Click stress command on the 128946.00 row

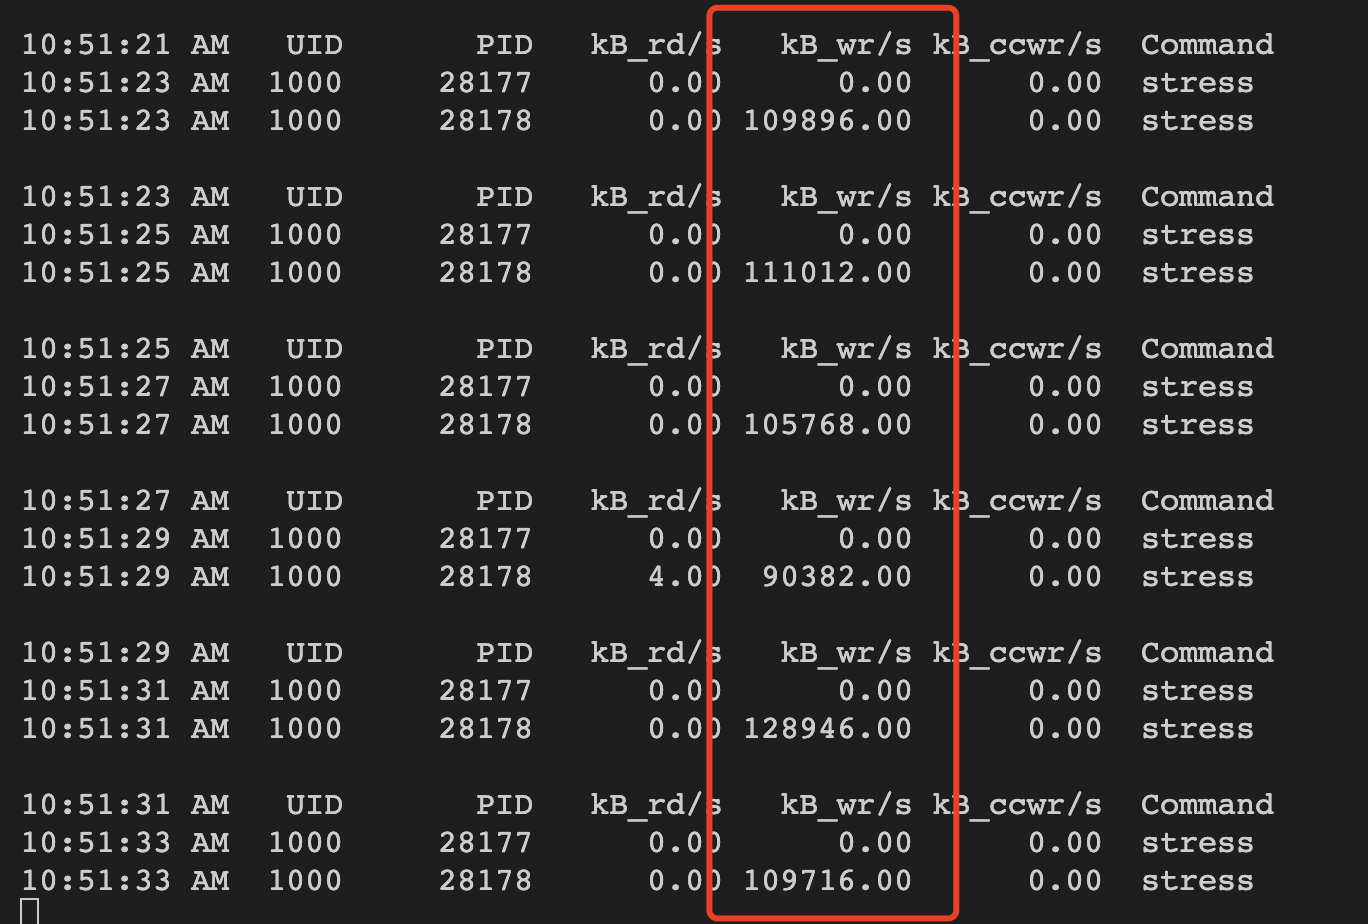(1197, 729)
